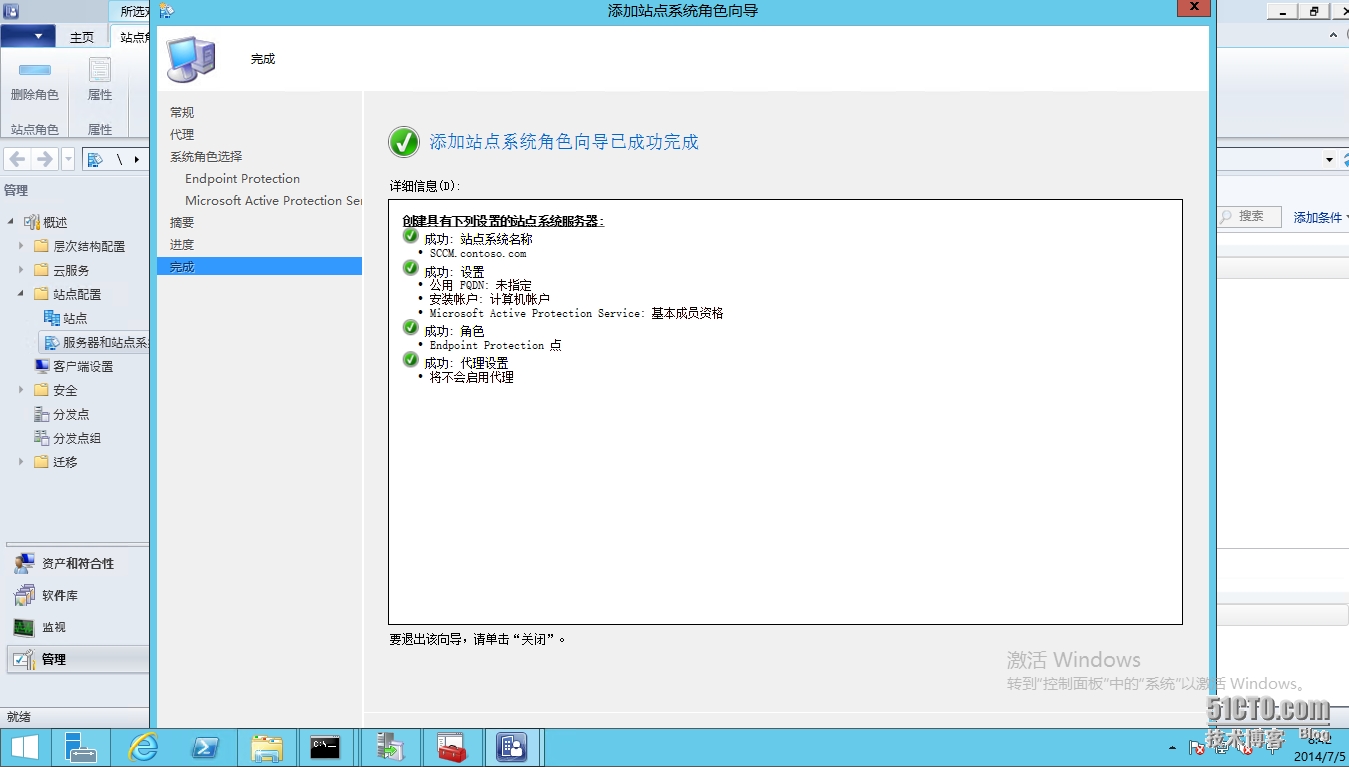Click the breadcrumb path node icon
1349x767 pixels.
tap(95, 159)
